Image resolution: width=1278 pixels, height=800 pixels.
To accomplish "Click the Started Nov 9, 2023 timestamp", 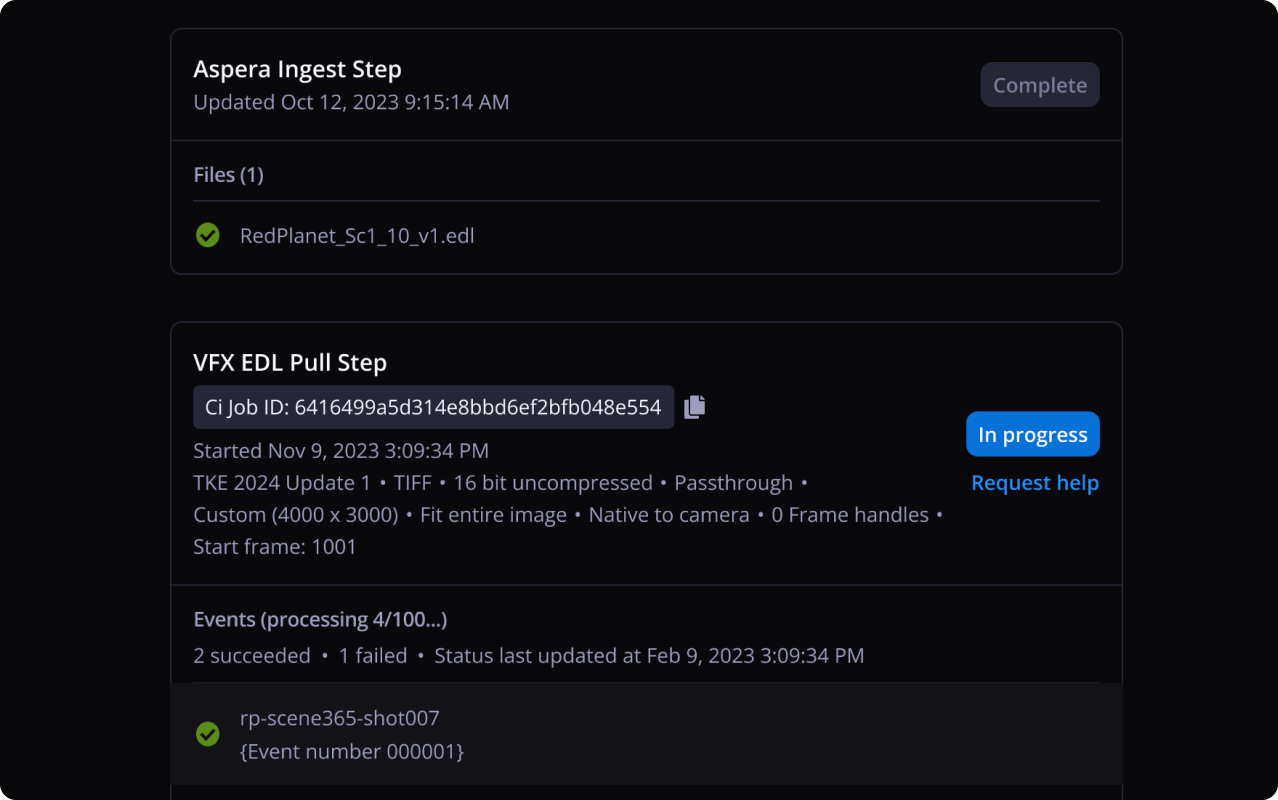I will point(341,451).
